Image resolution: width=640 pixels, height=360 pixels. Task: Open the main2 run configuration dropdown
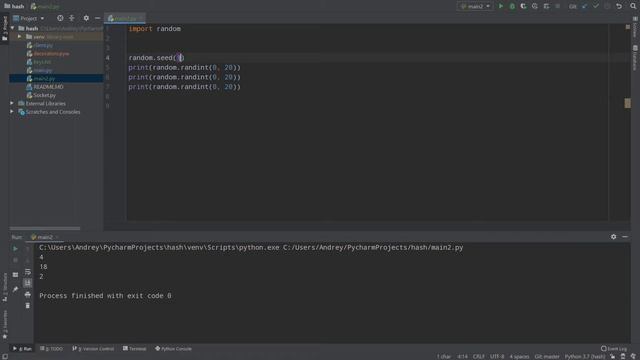[x=476, y=6]
